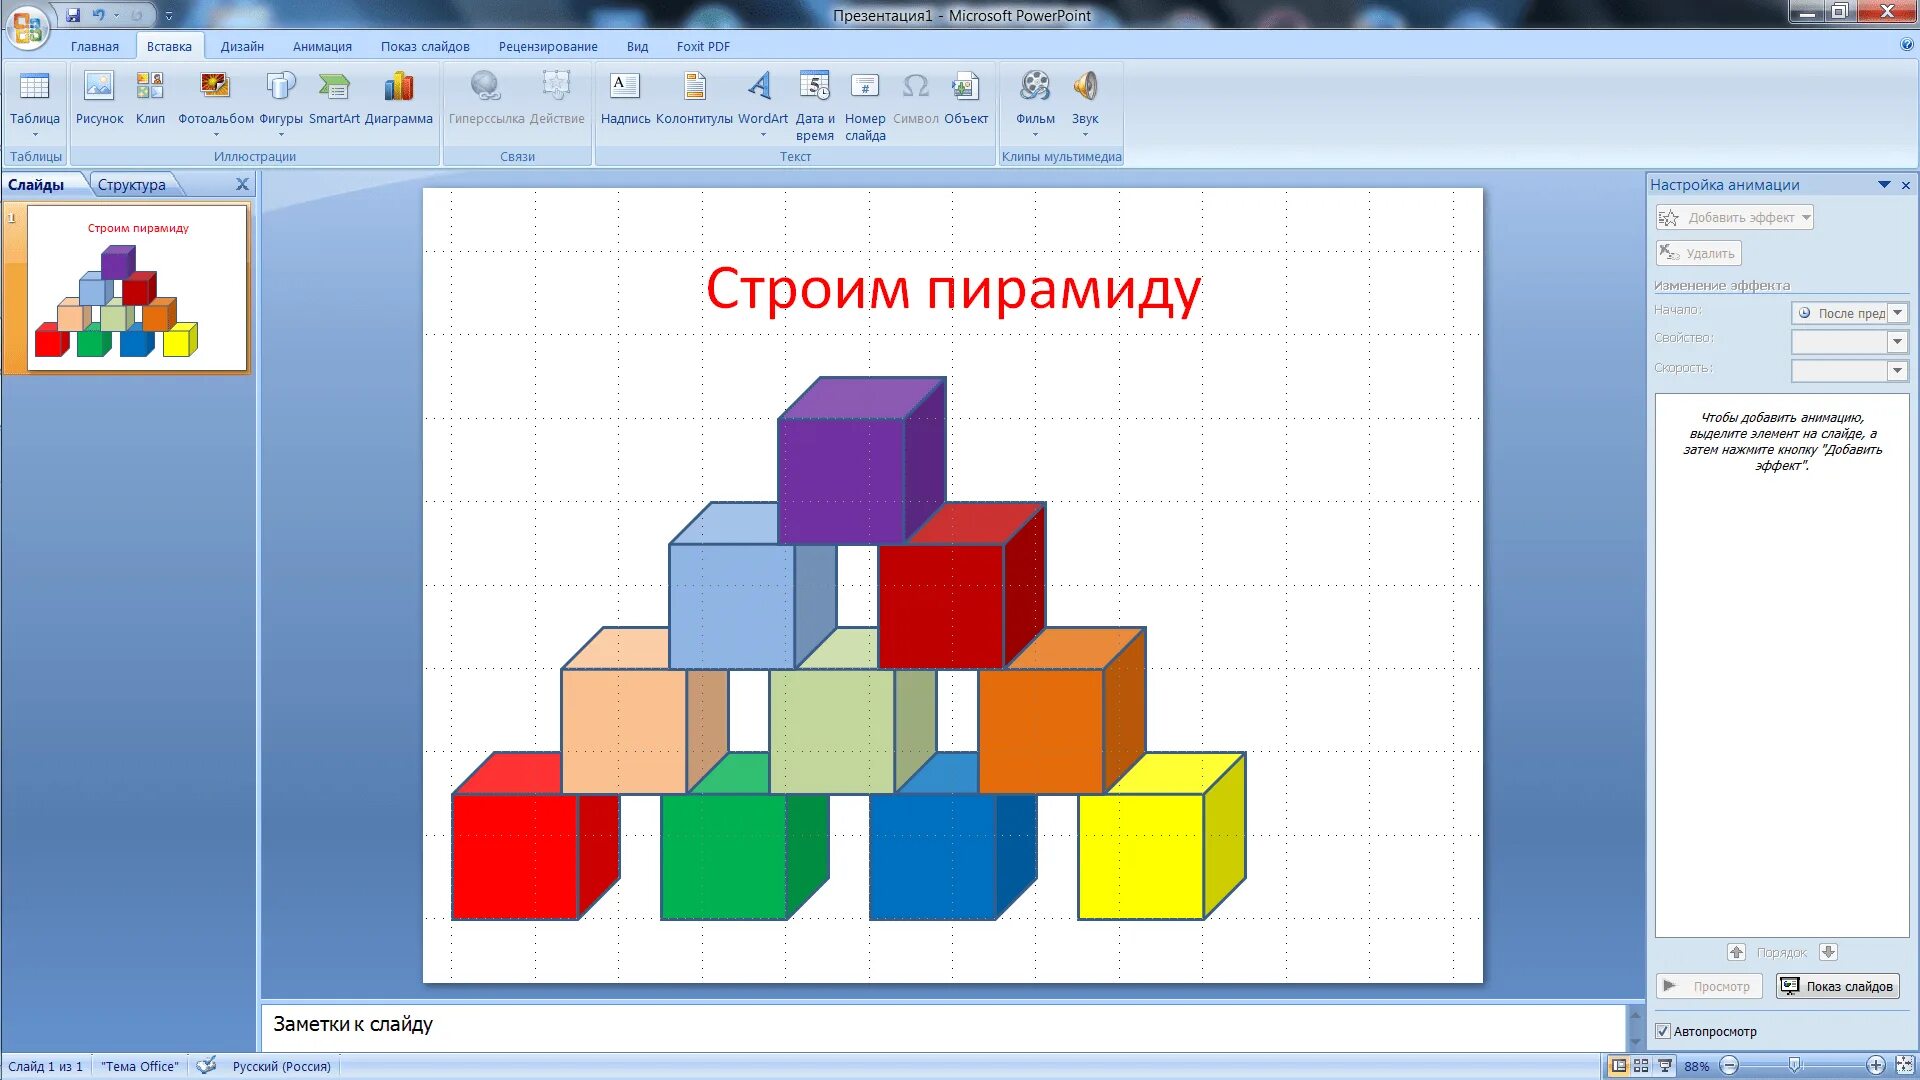Switch to slide sorter view in the status bar

pos(1641,1066)
